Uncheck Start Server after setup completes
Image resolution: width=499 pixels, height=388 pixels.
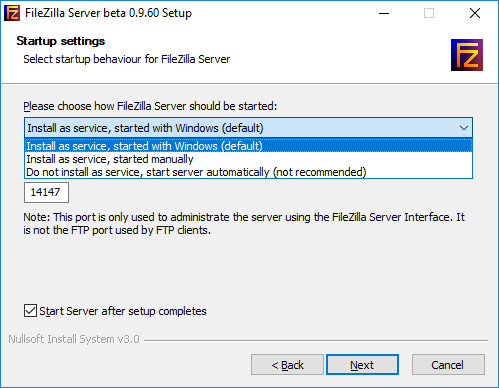pos(30,311)
